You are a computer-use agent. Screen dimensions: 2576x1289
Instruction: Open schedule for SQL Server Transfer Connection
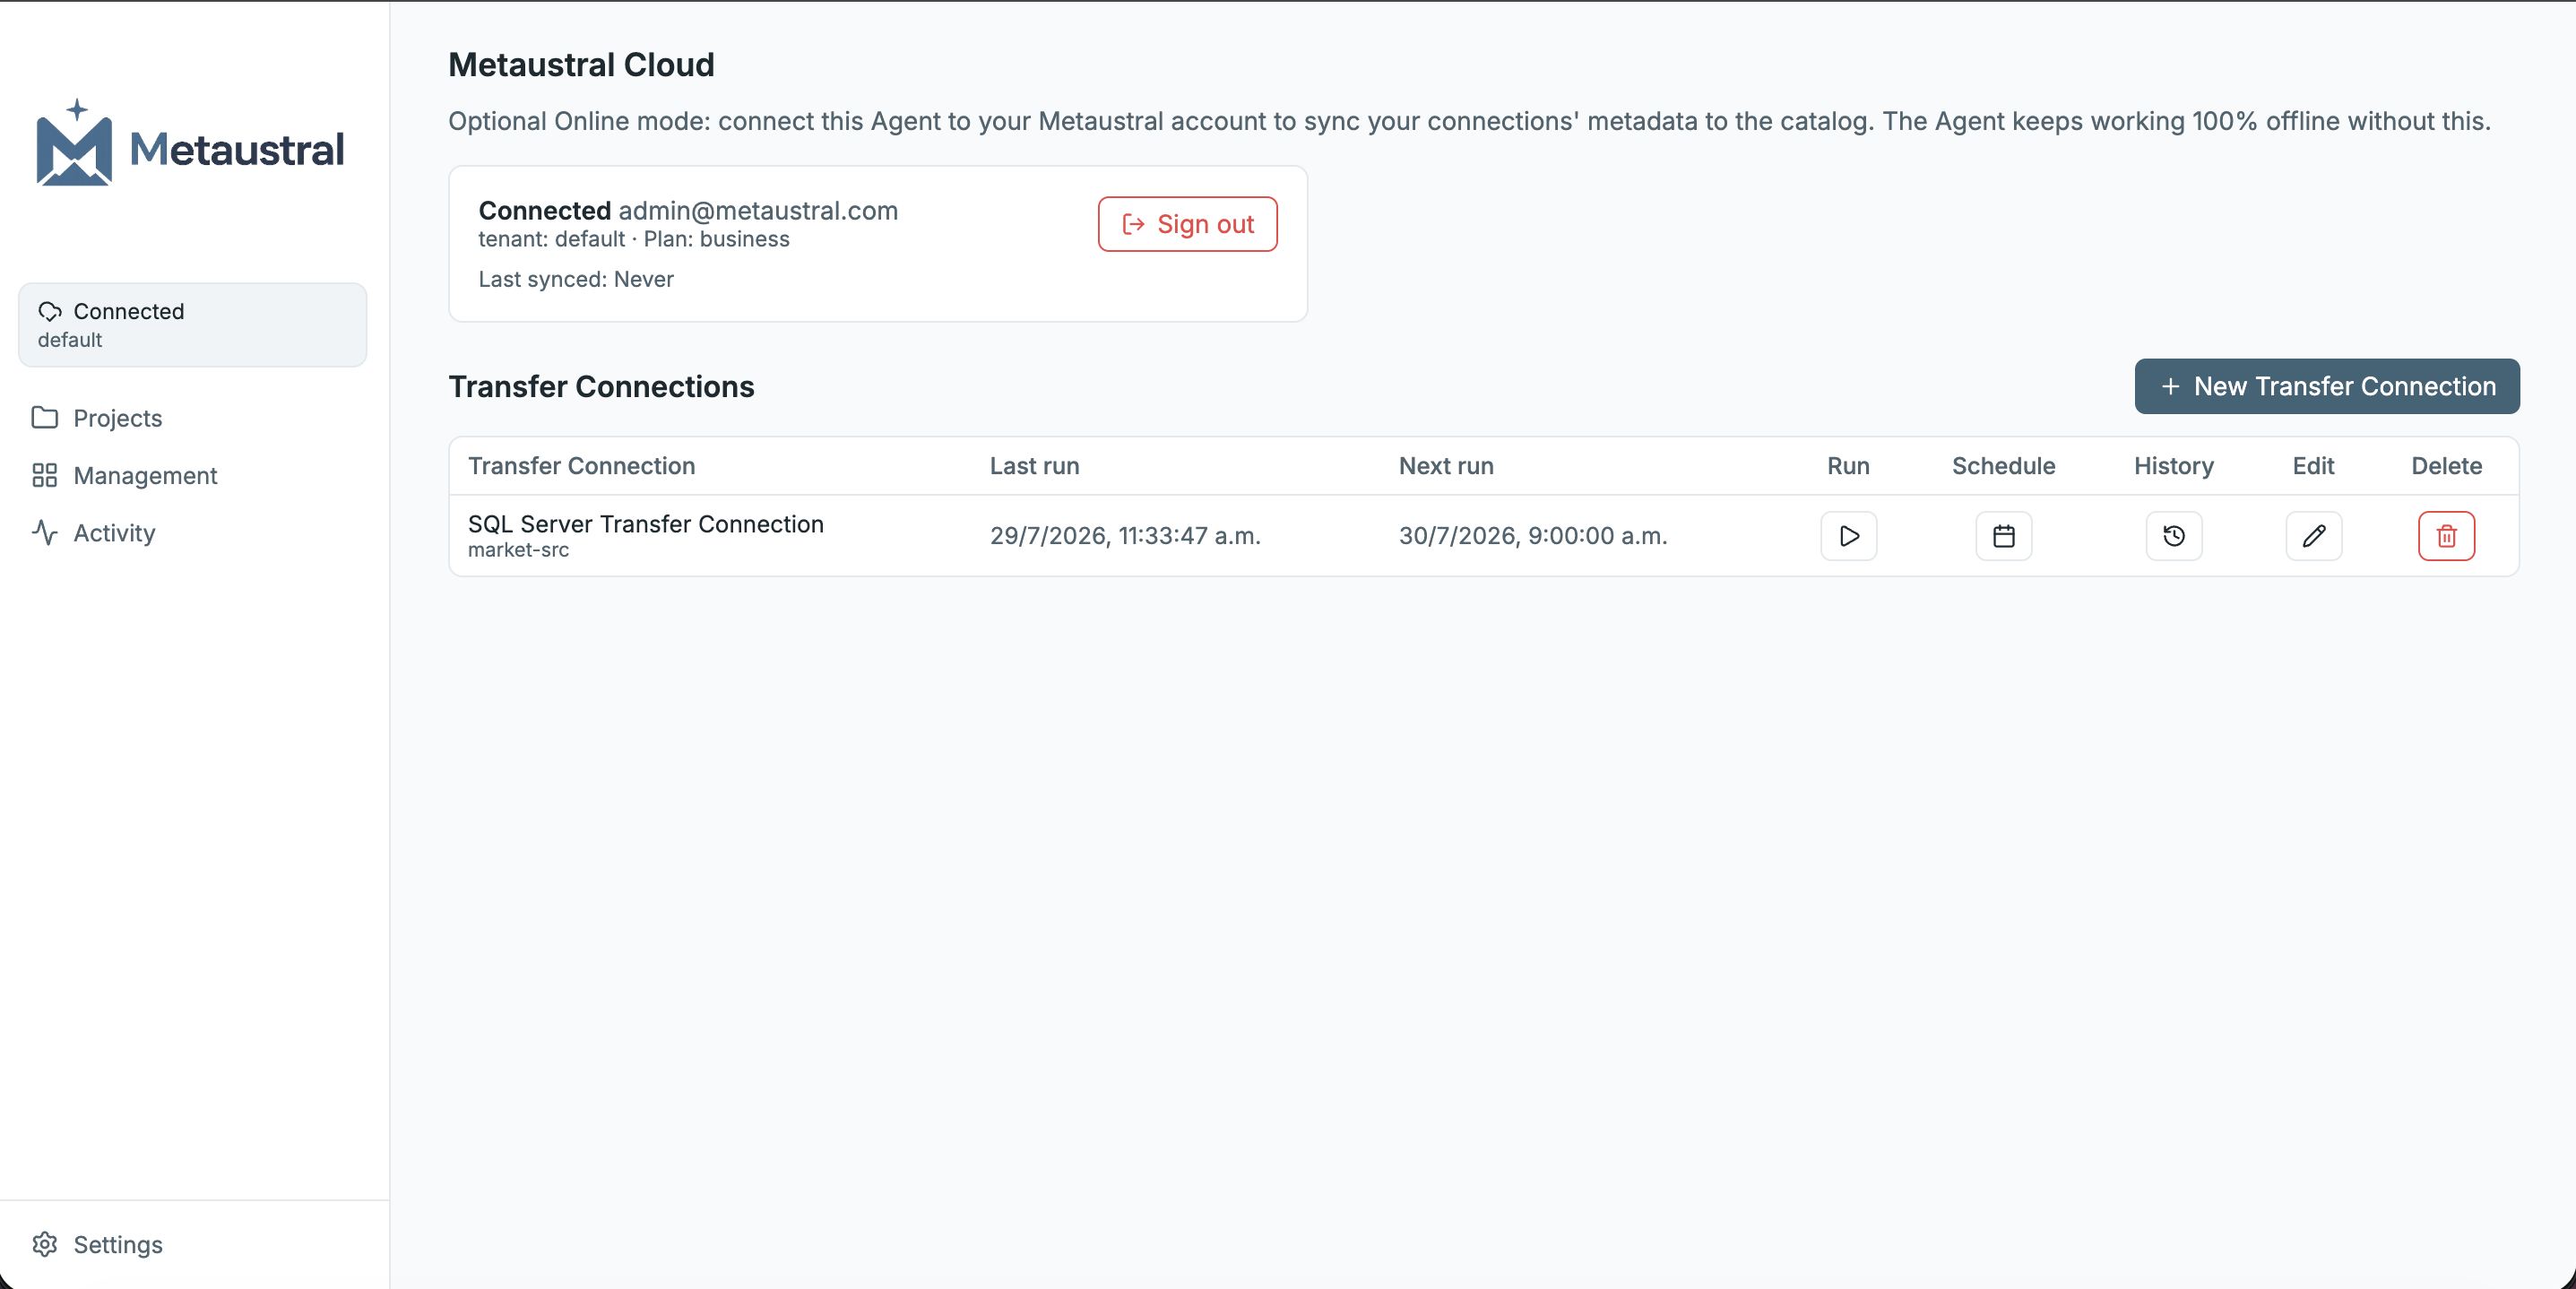[x=2003, y=536]
